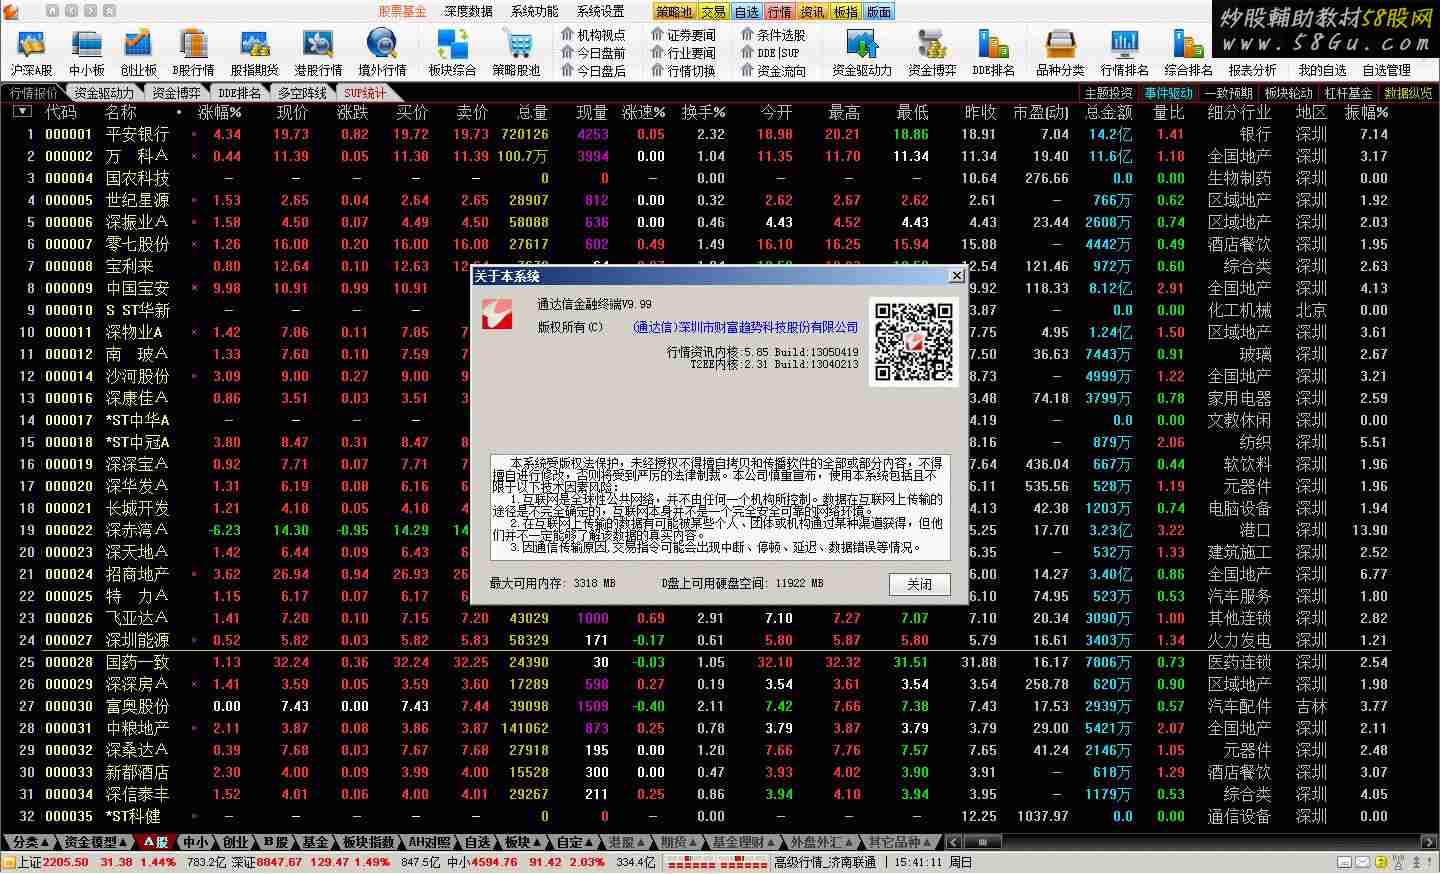Open 今日盘前 news item

click(593, 53)
